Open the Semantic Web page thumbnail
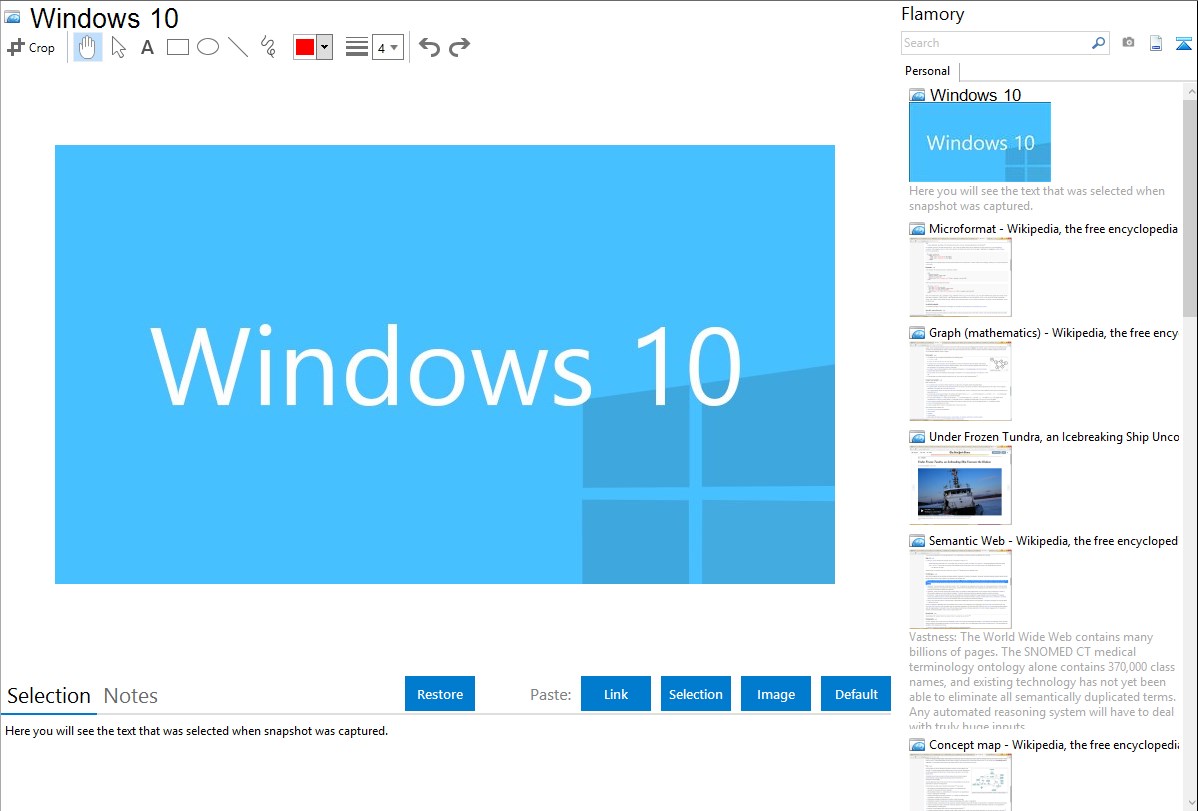Screen dimensions: 1198x811 point(960,589)
